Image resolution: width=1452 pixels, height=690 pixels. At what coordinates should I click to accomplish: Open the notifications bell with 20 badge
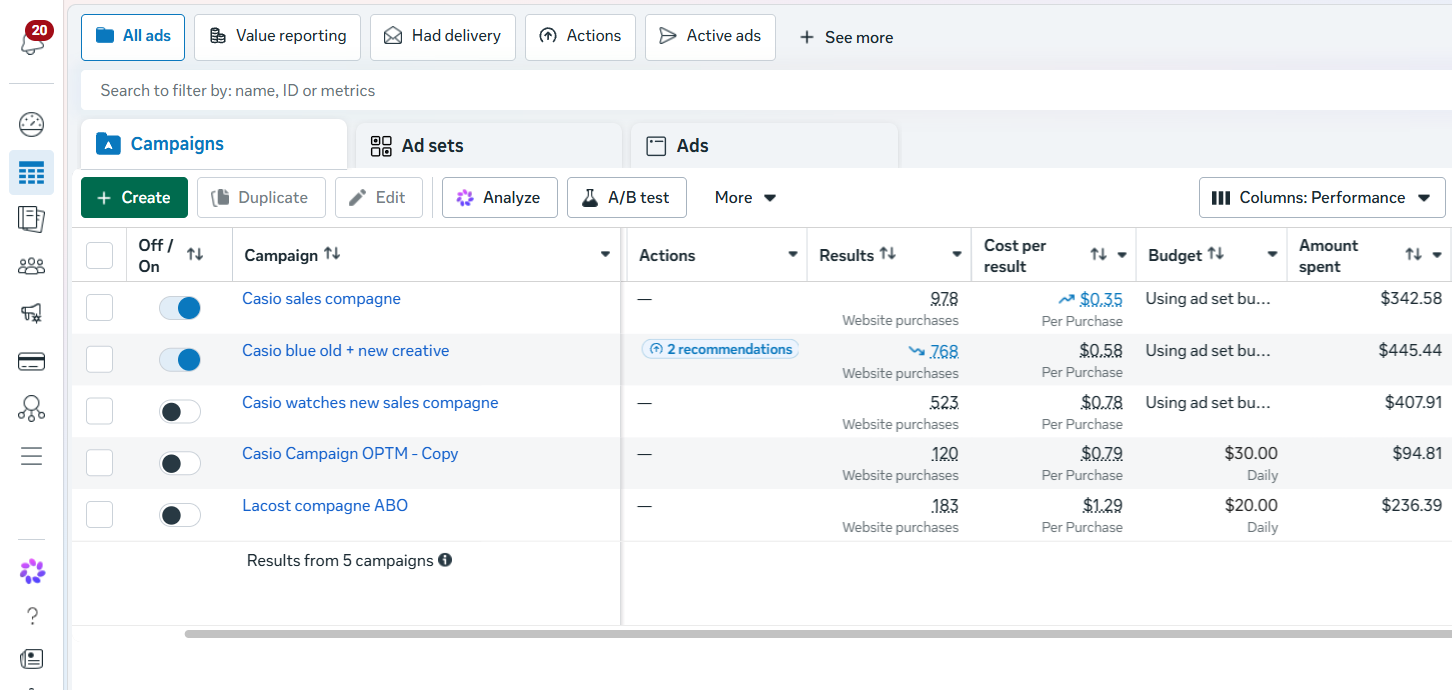[33, 42]
